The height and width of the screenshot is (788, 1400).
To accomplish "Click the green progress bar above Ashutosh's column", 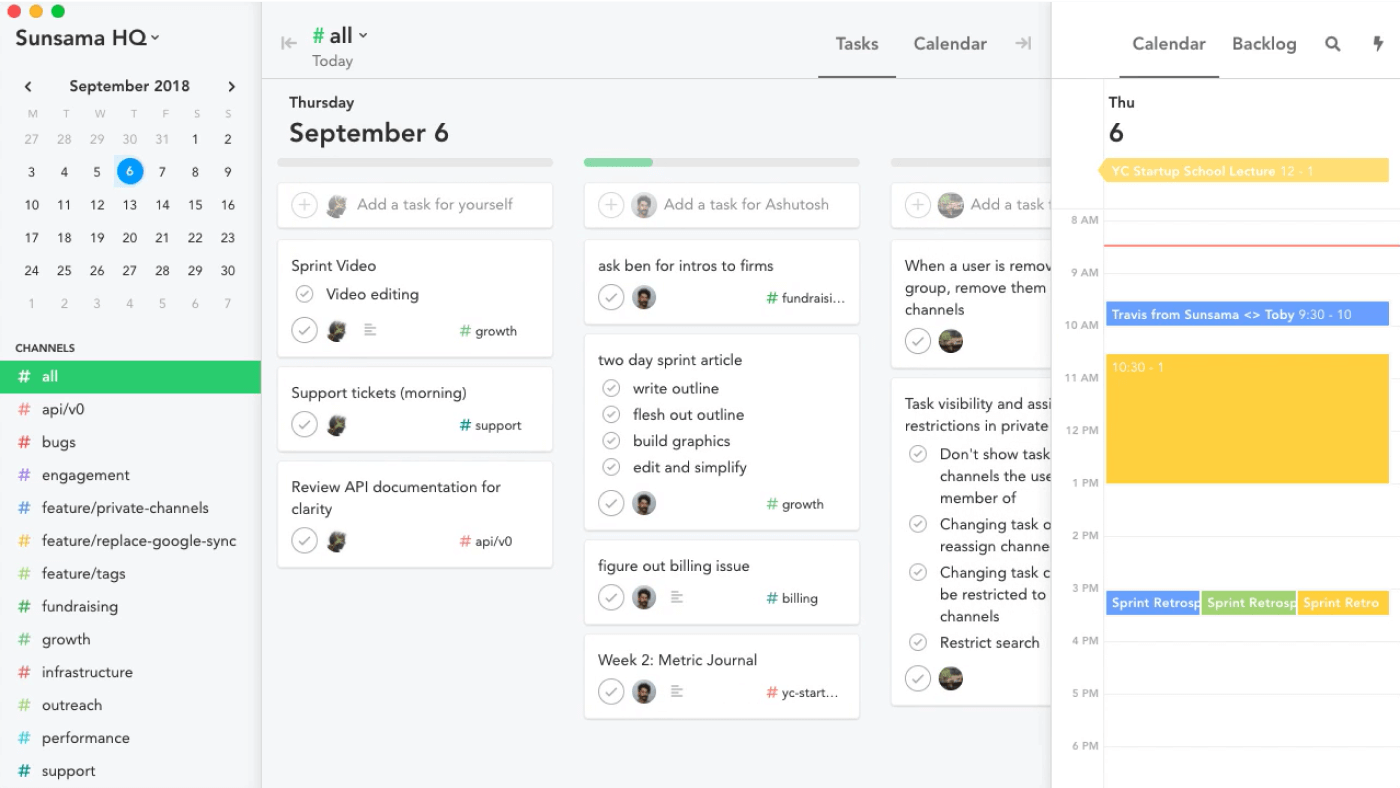I will [618, 162].
